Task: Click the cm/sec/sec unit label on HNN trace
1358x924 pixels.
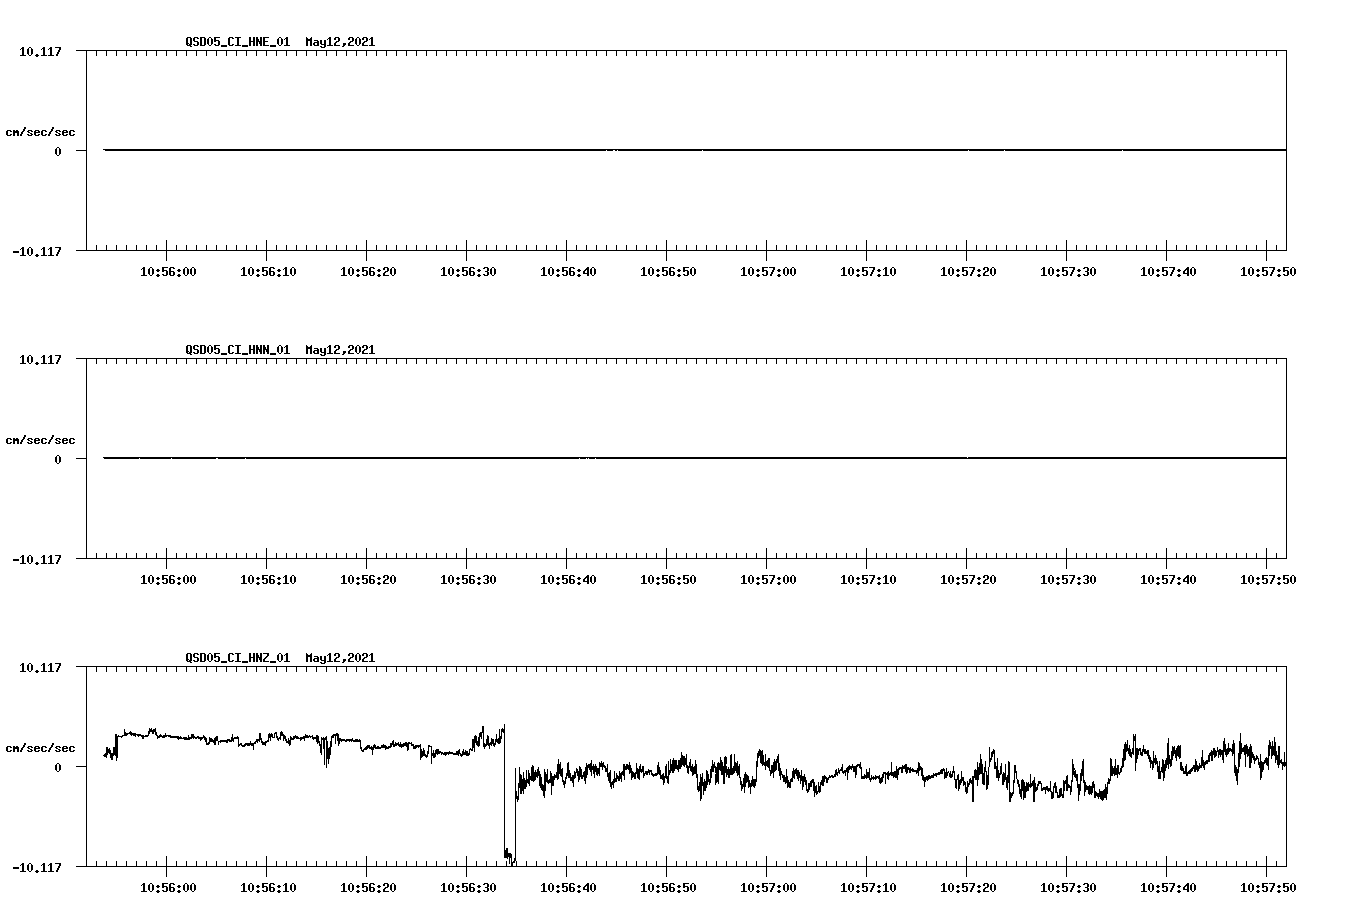Action: [41, 439]
